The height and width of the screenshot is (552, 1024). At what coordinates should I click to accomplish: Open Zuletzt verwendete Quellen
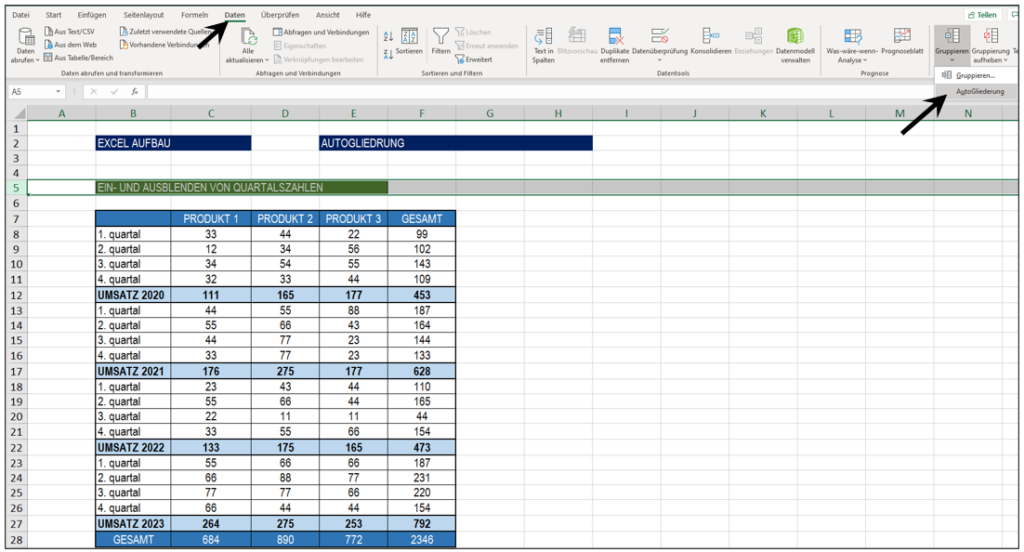[165, 31]
